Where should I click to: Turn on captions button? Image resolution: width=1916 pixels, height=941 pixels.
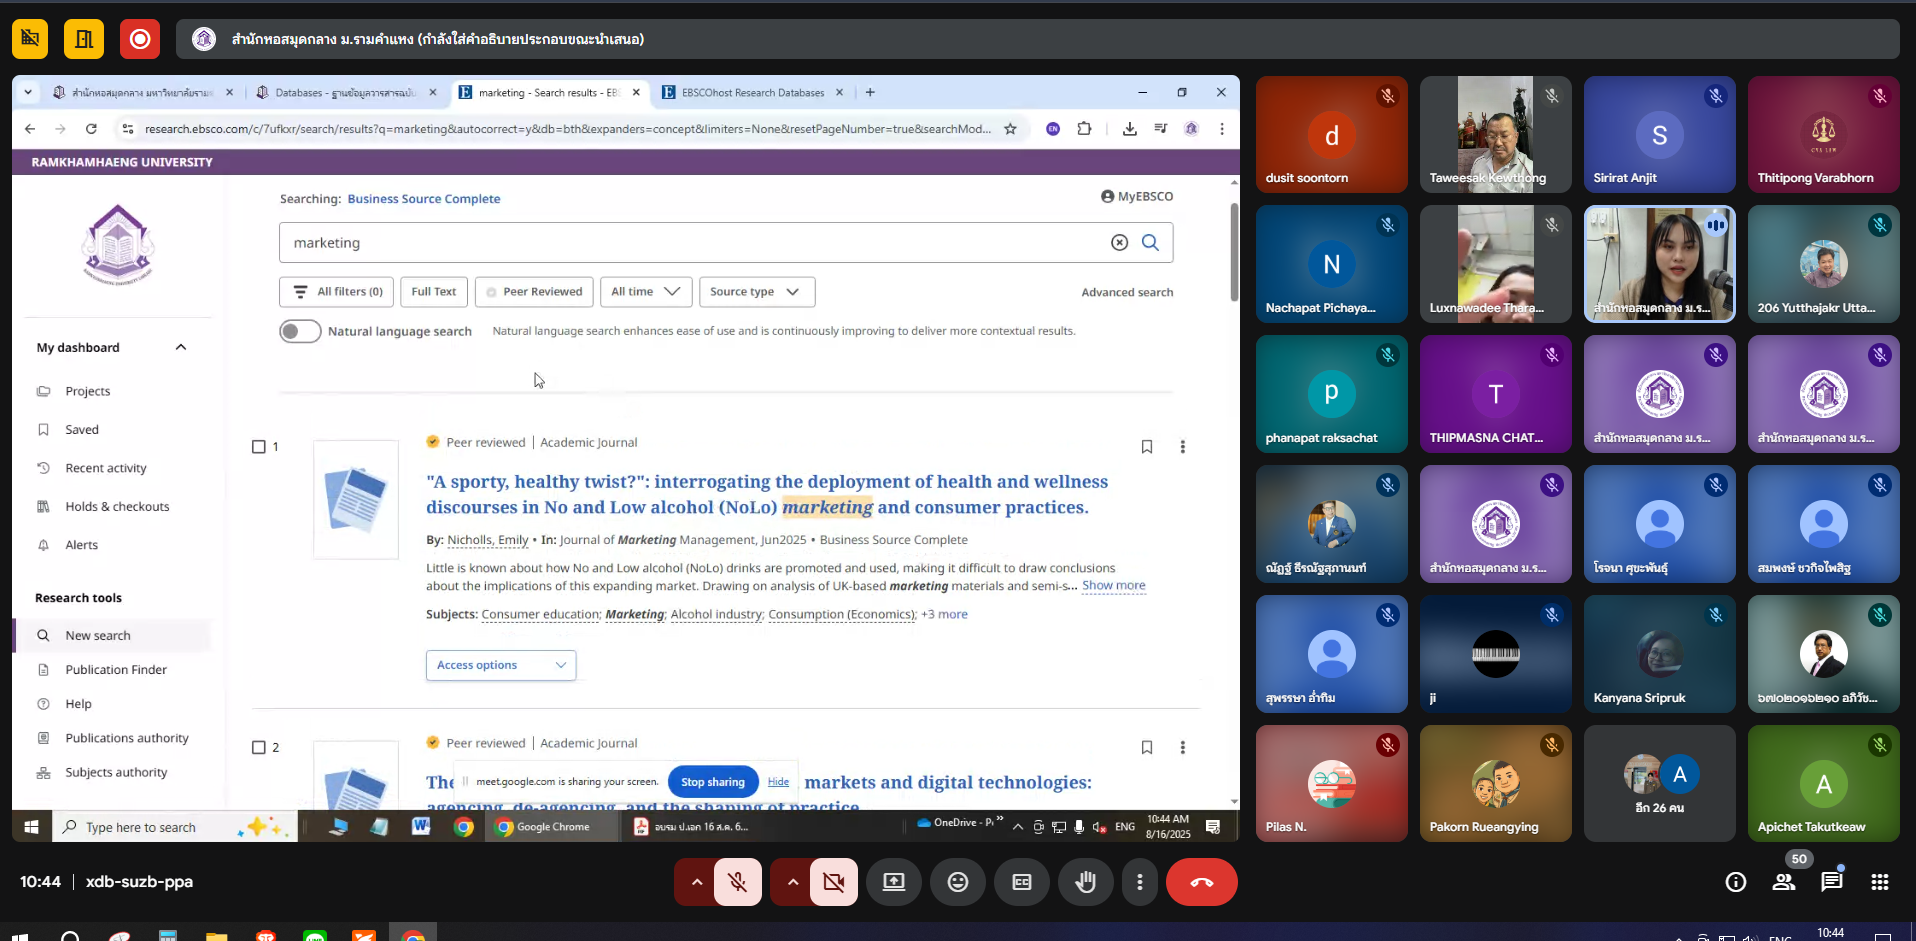pos(1022,882)
